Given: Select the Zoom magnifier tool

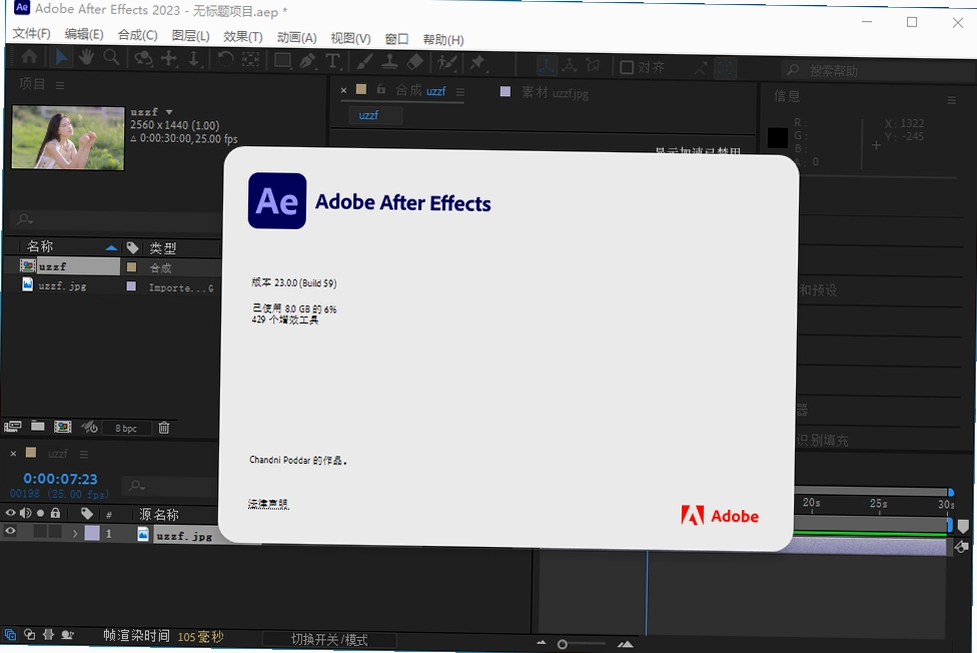Looking at the screenshot, I should pyautogui.click(x=111, y=58).
